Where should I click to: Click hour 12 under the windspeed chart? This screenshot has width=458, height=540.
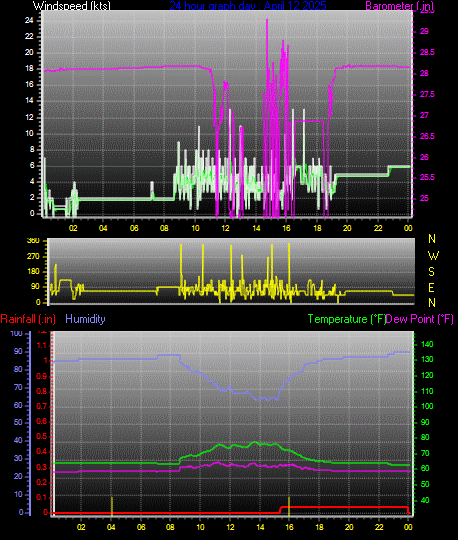(x=225, y=228)
